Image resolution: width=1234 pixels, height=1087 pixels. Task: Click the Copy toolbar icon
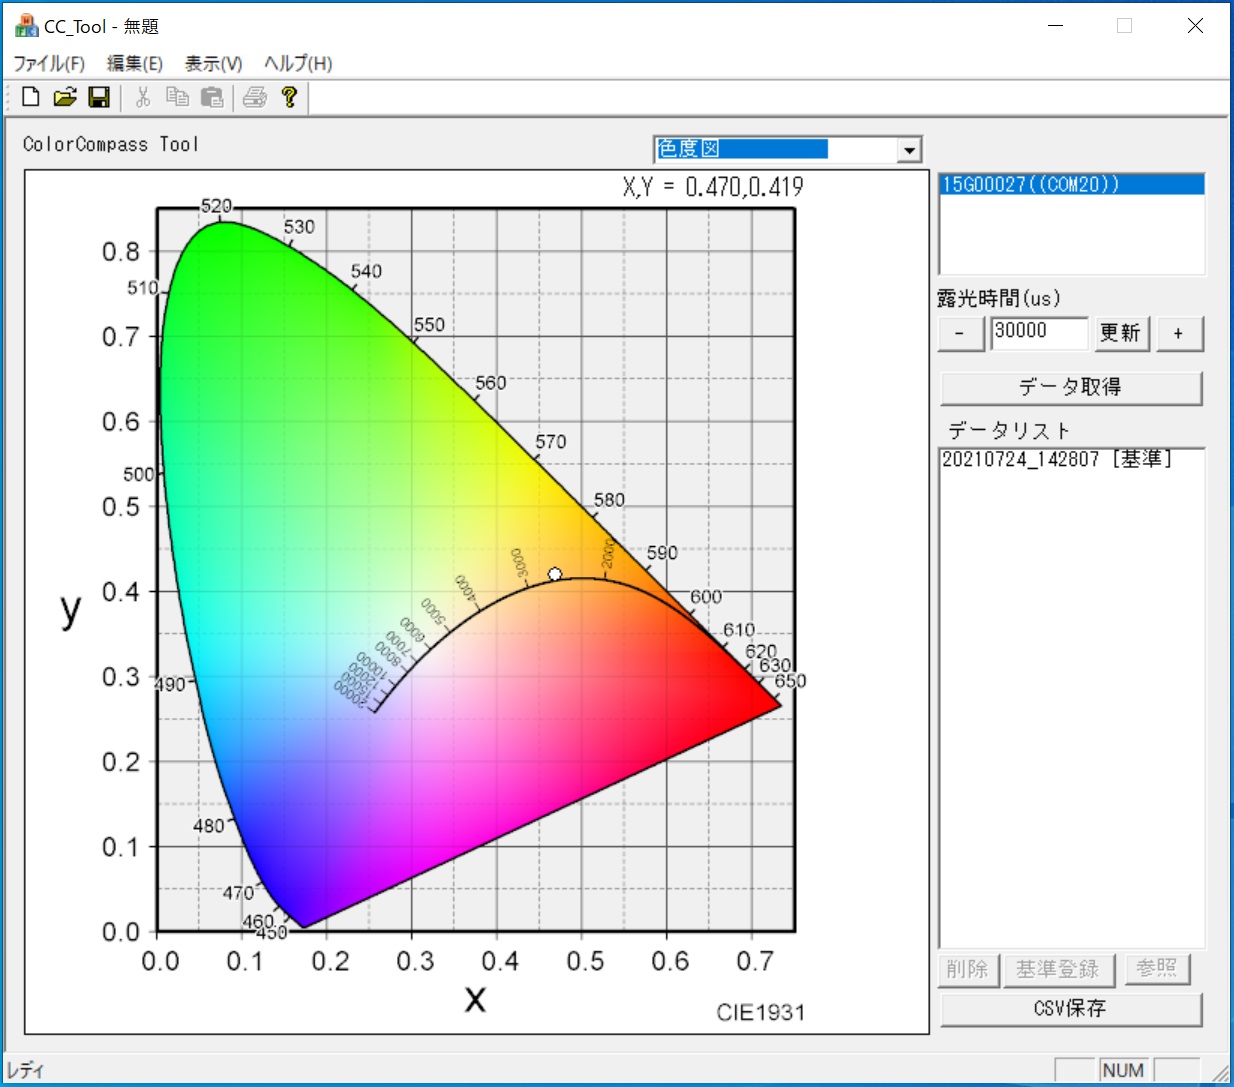click(x=177, y=97)
